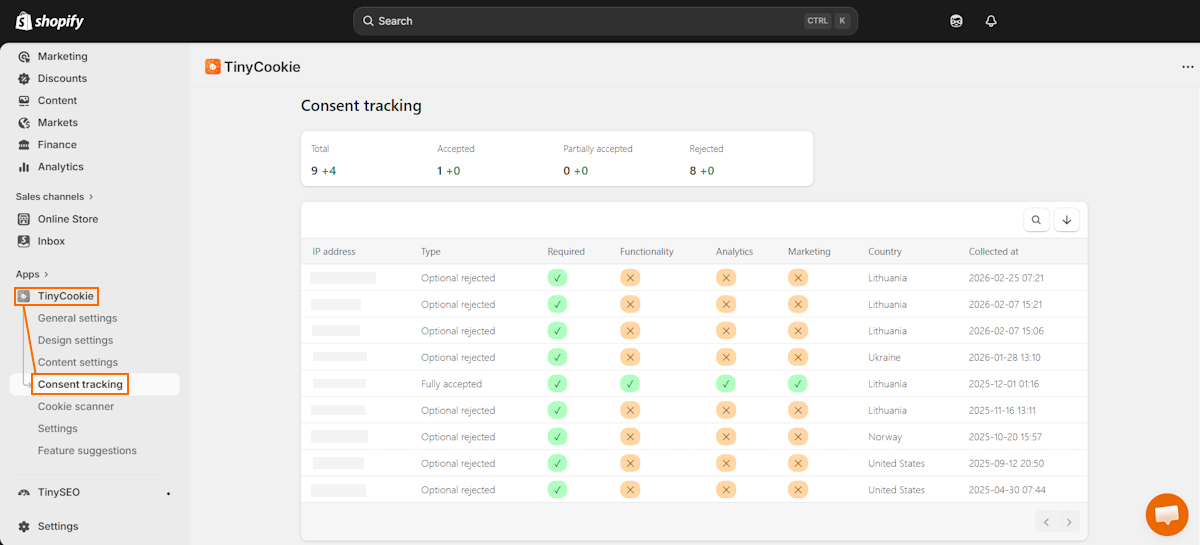Open Content settings under TinyCookie
This screenshot has width=1200, height=545.
coord(78,362)
